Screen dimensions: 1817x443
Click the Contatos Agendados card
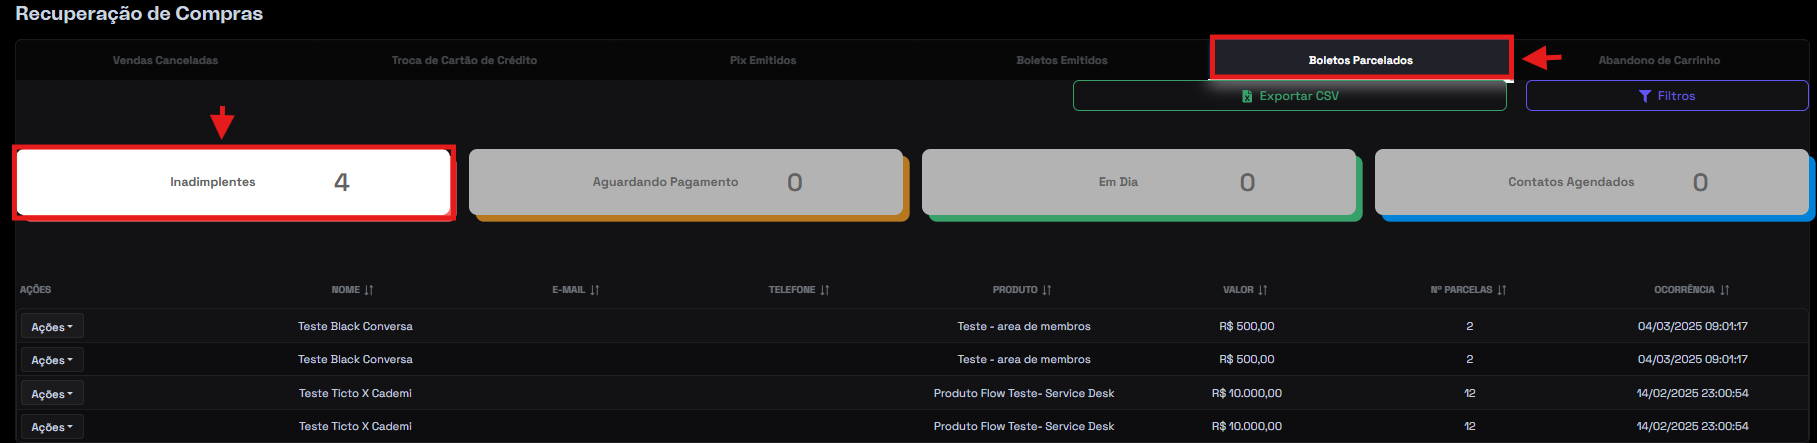[x=1591, y=182]
